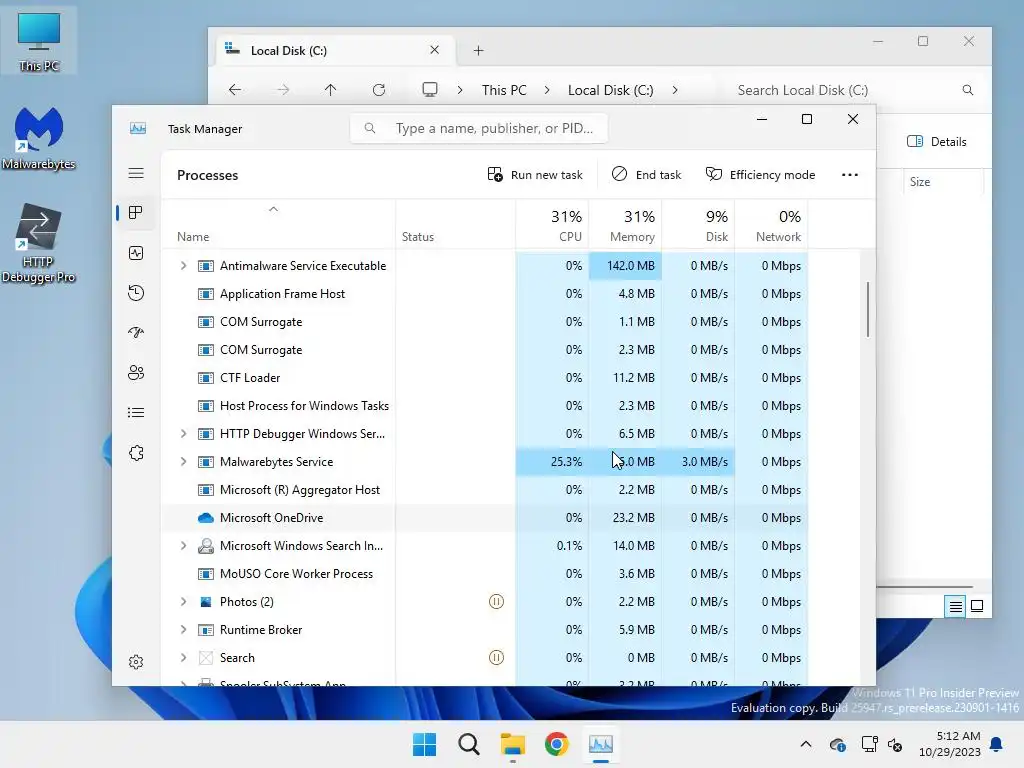The width and height of the screenshot is (1024, 768).
Task: Click Local Disk (C:) breadcrumb segment
Action: coord(611,90)
